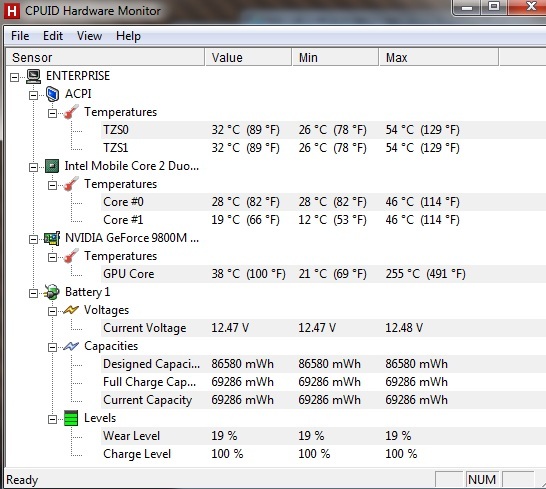The width and height of the screenshot is (546, 489).
Task: Click the thermometer icon under Intel Core 2 Duo
Action: 71,184
